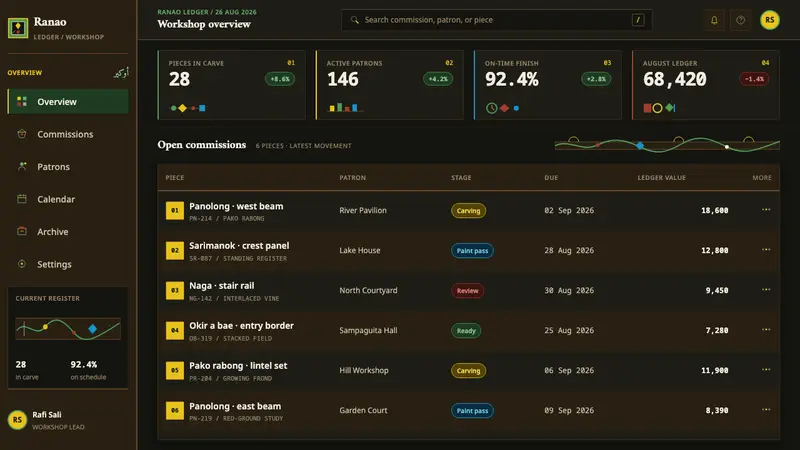Open the Pieces in Carve card
Screen dimensions: 800x450
point(232,85)
